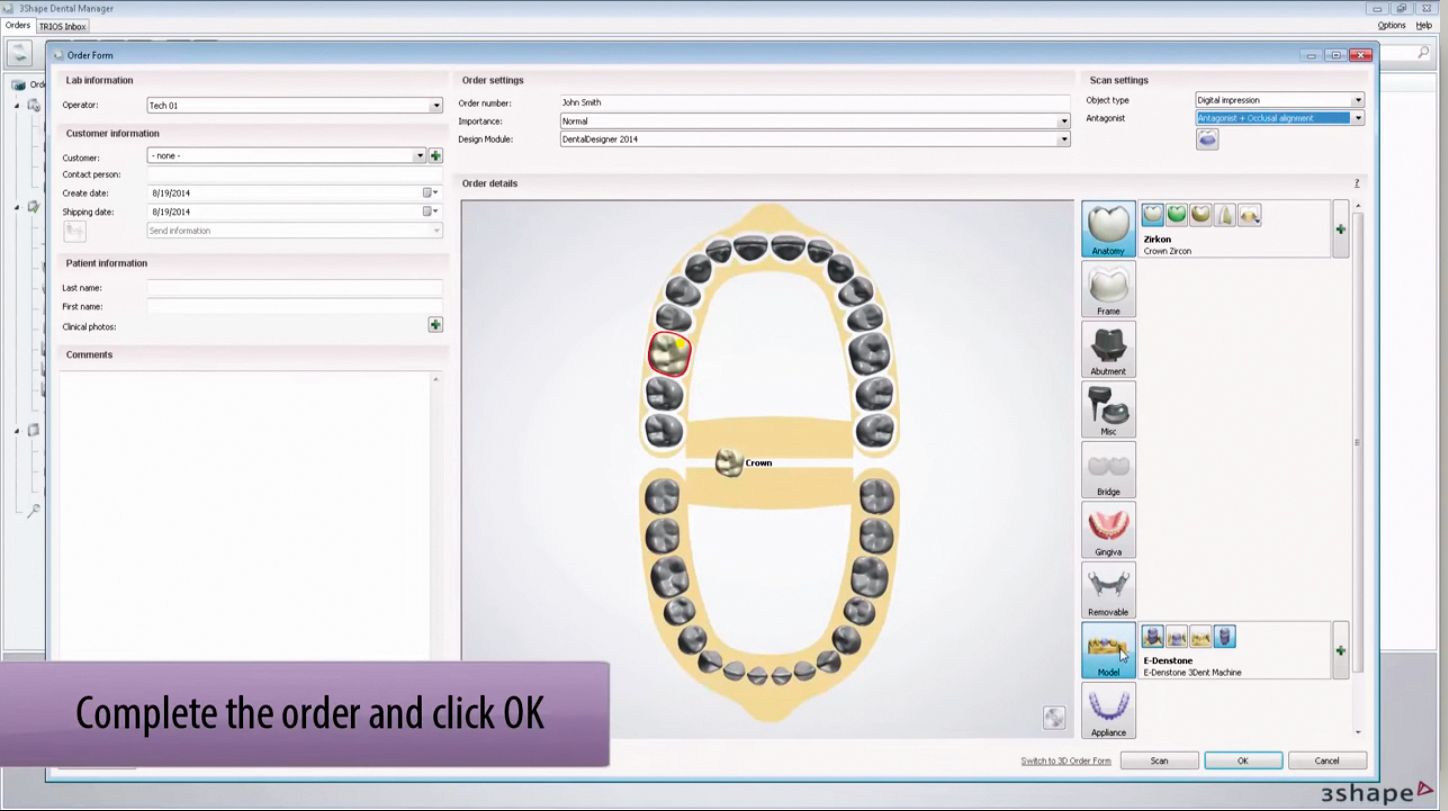1448x811 pixels.
Task: Click the Cancel button
Action: (1327, 761)
